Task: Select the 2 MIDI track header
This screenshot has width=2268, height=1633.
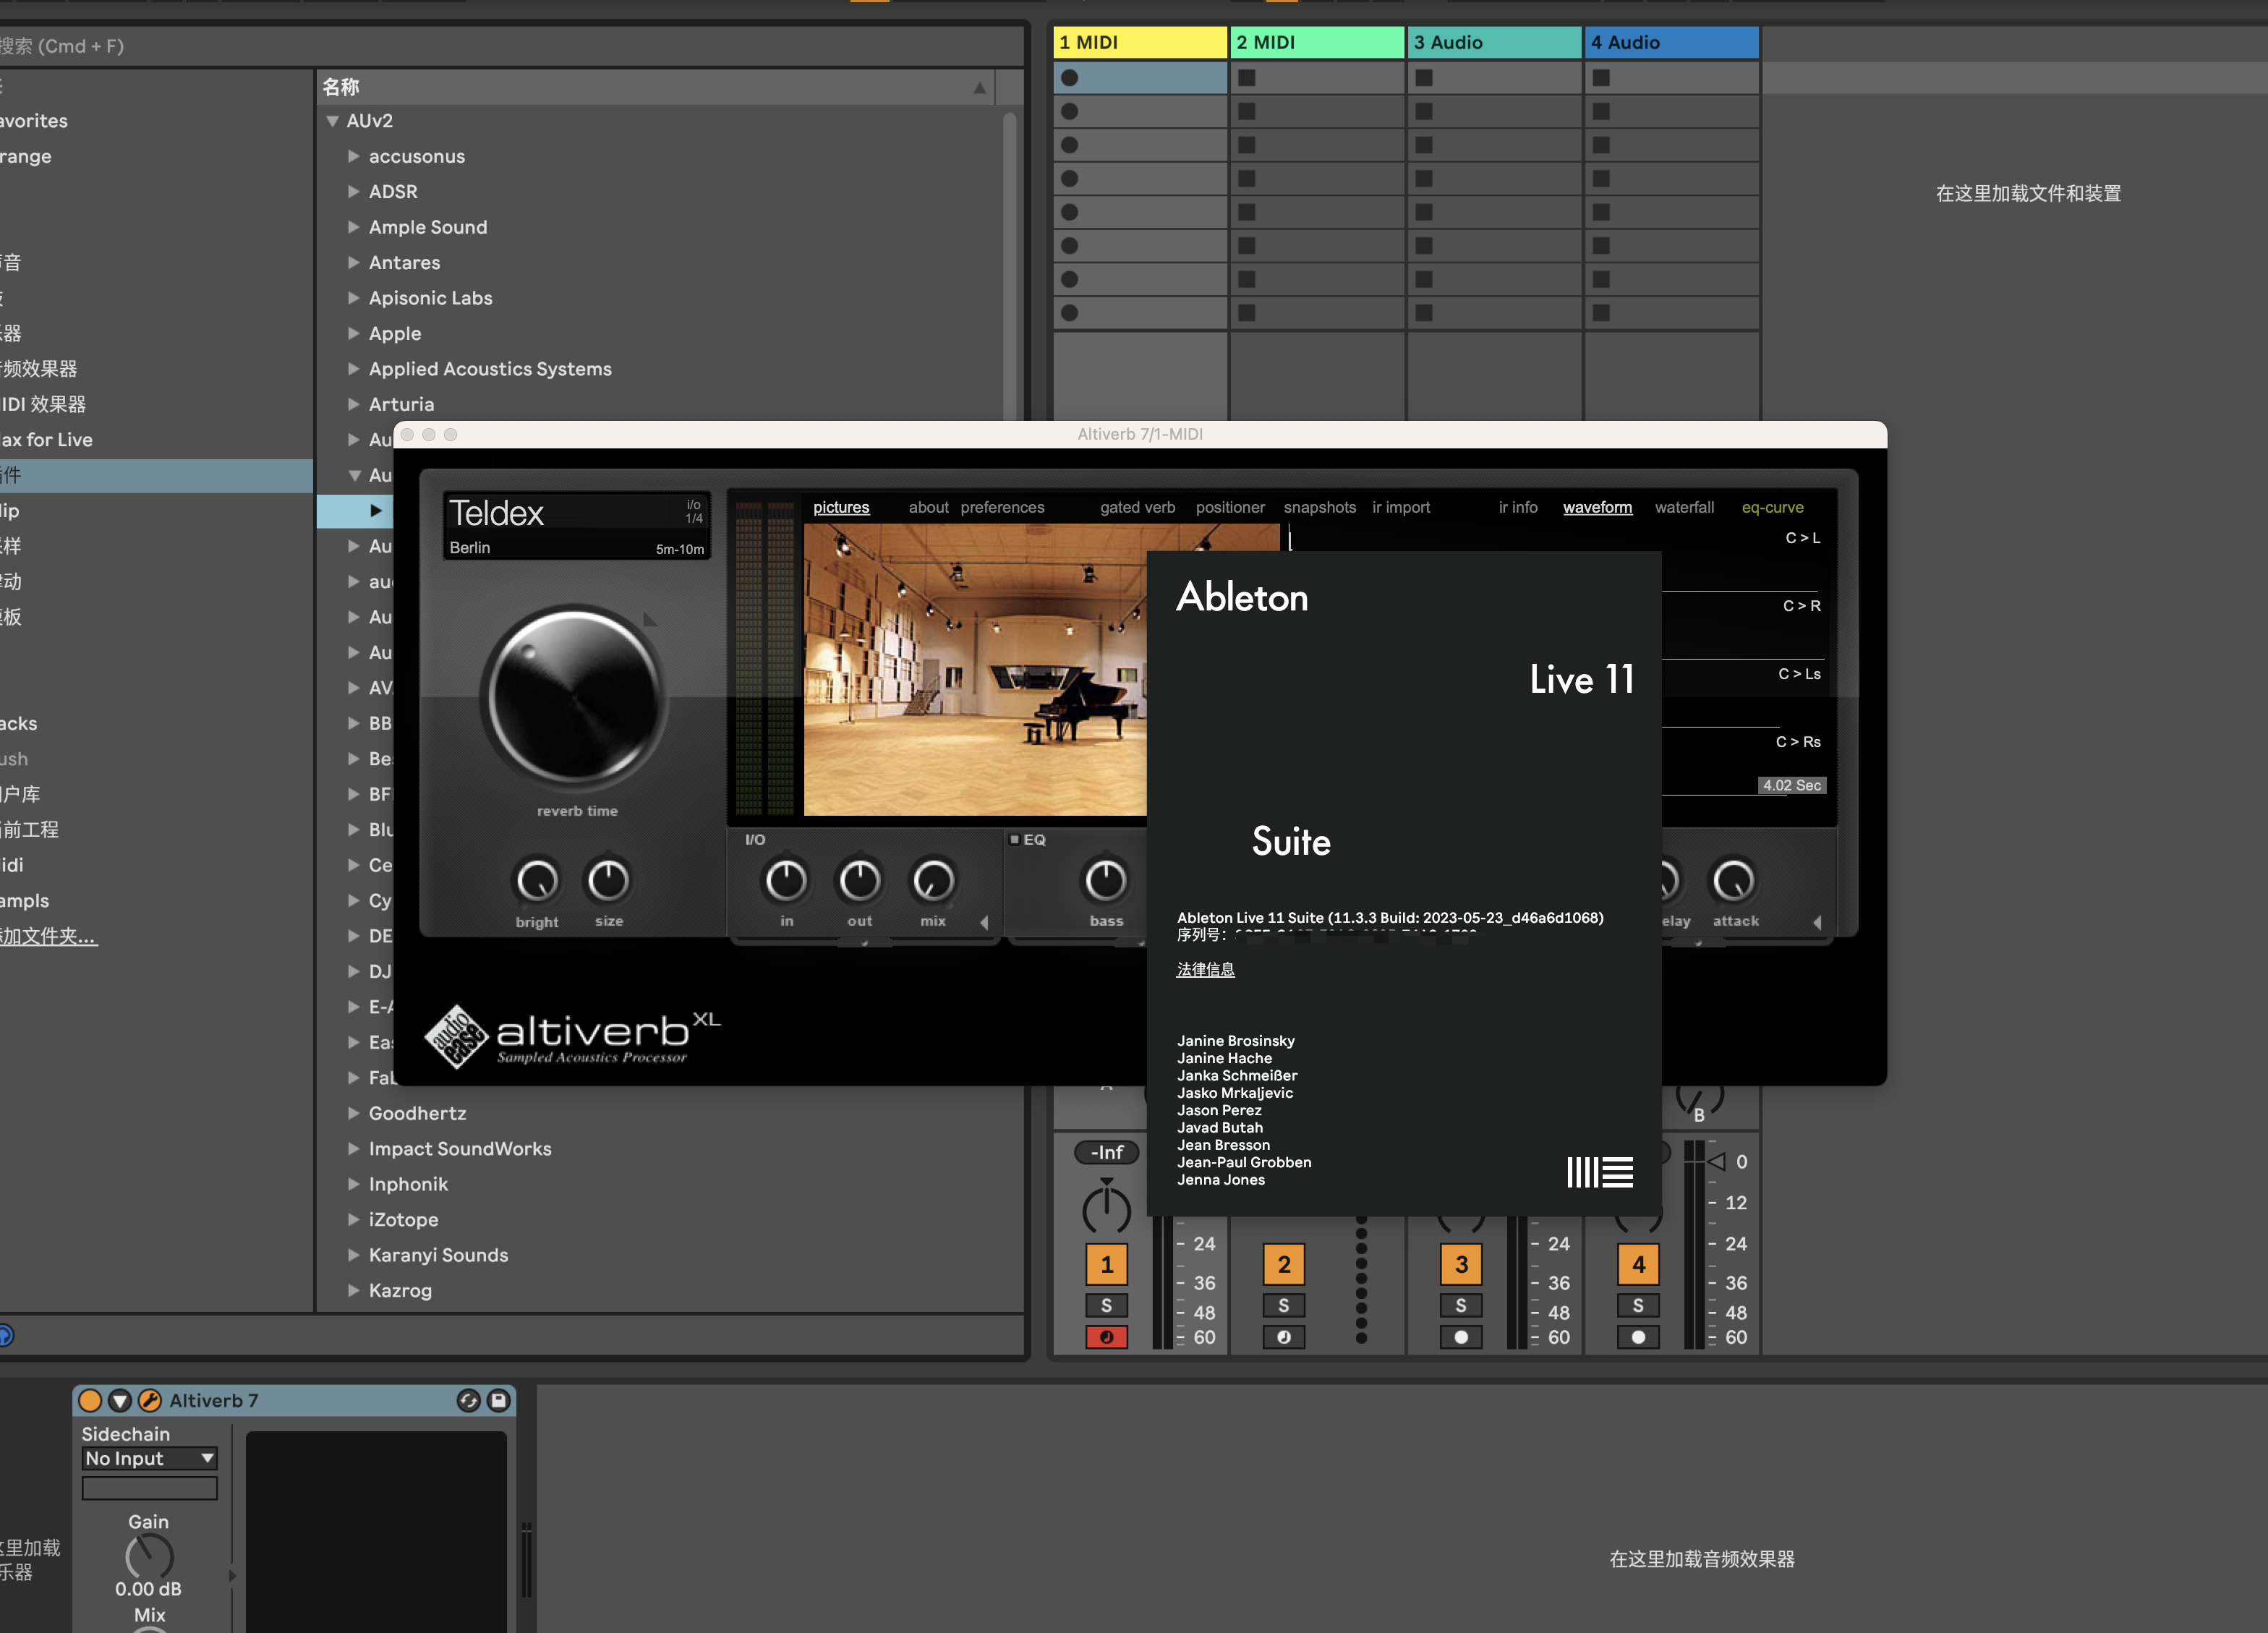Action: [x=1317, y=42]
